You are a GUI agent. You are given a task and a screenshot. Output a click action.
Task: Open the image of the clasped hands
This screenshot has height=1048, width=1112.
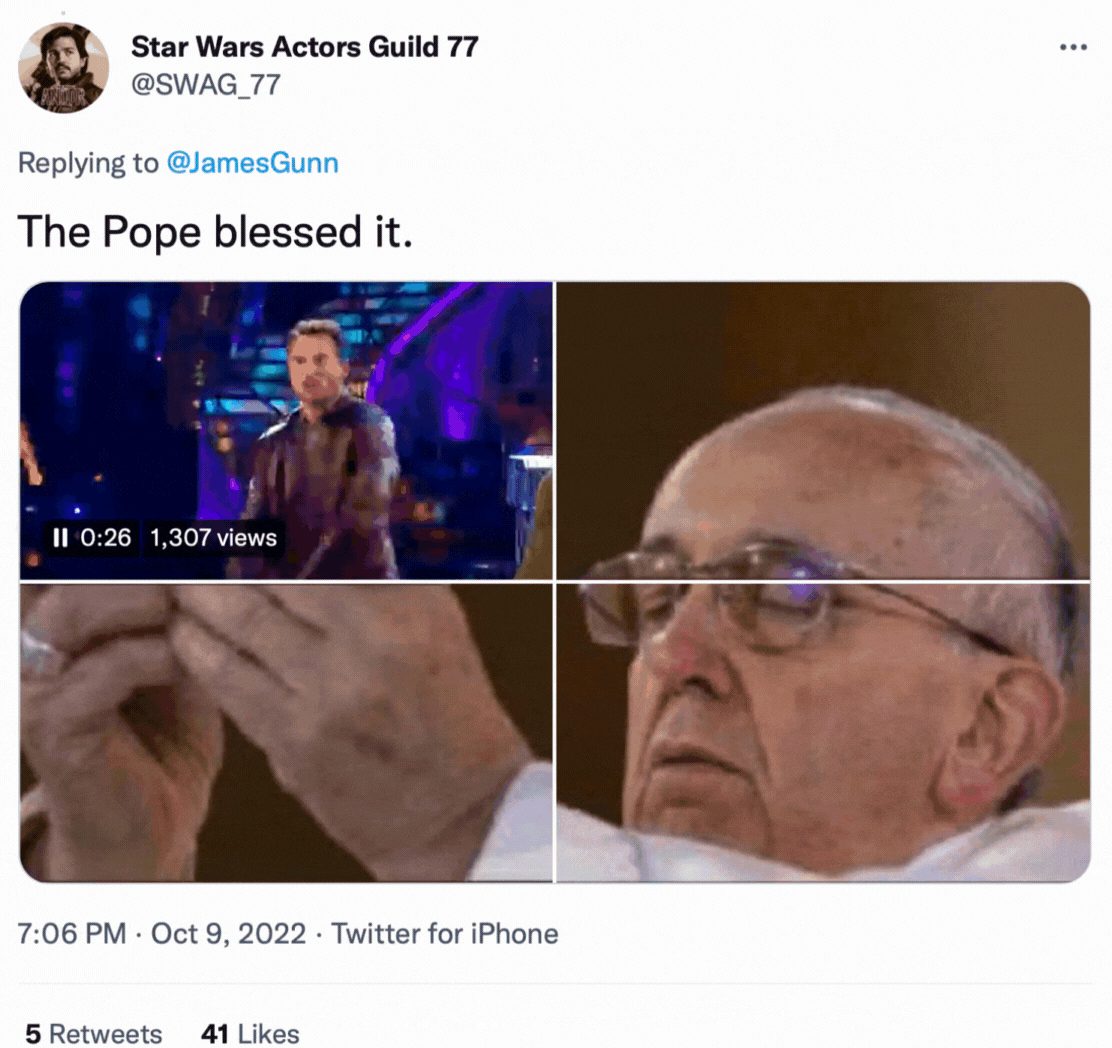pos(286,732)
